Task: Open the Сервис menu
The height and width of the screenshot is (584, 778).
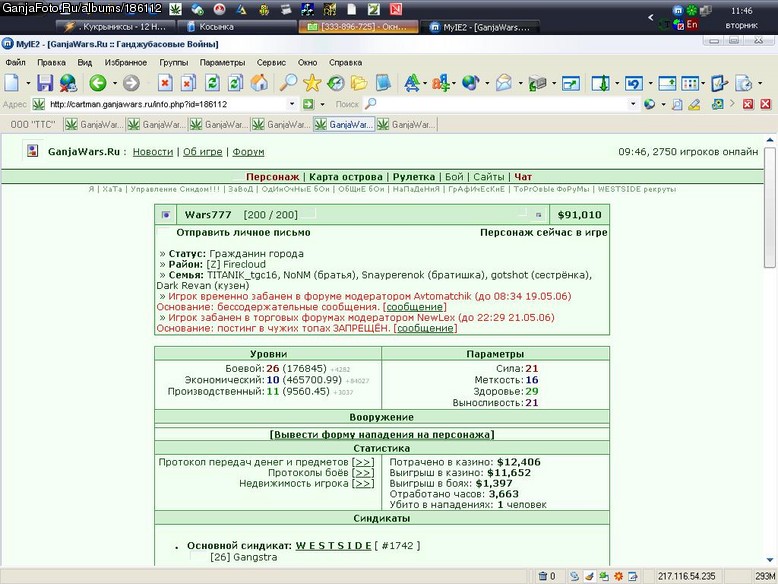Action: (x=271, y=63)
